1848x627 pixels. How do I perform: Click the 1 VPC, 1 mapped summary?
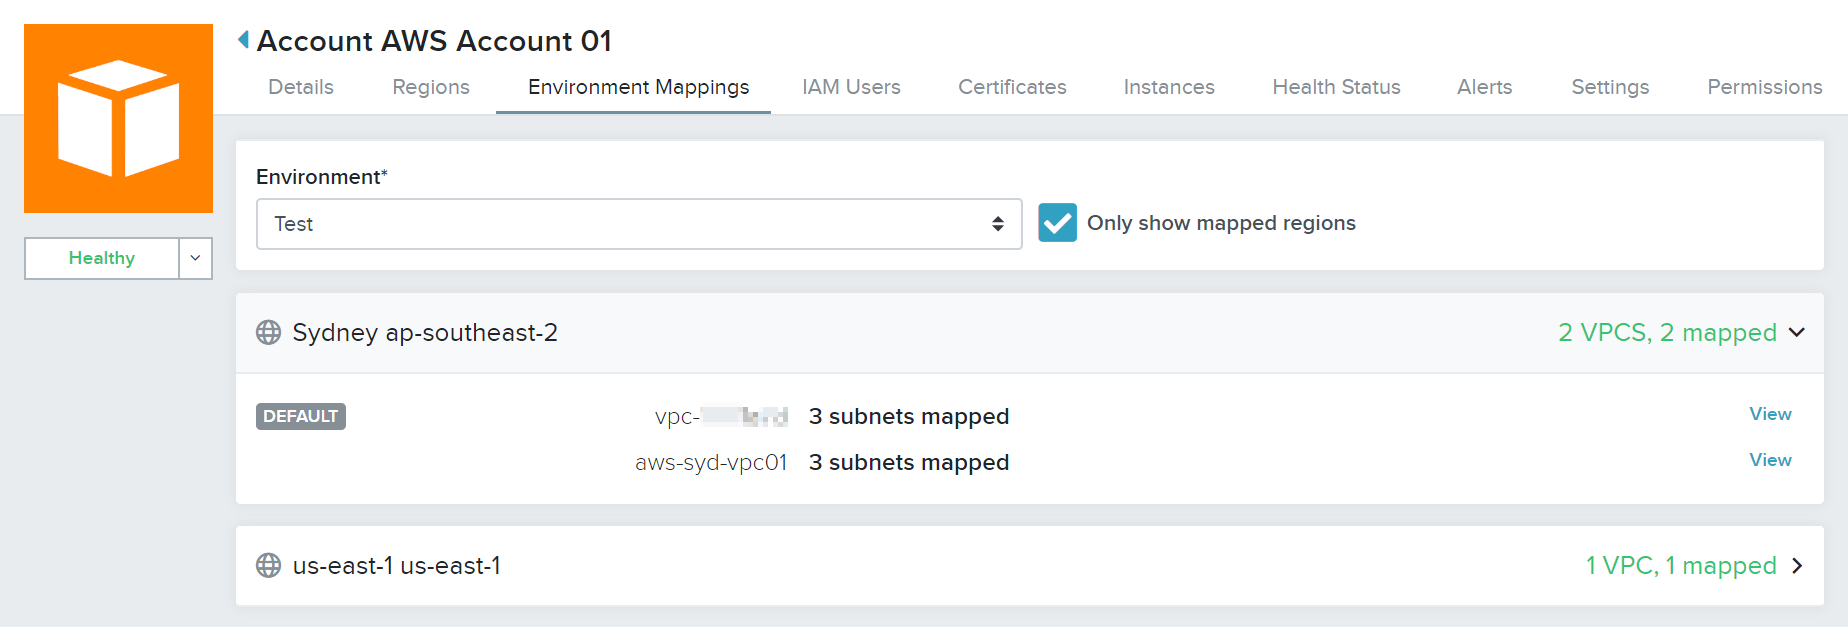[1681, 565]
